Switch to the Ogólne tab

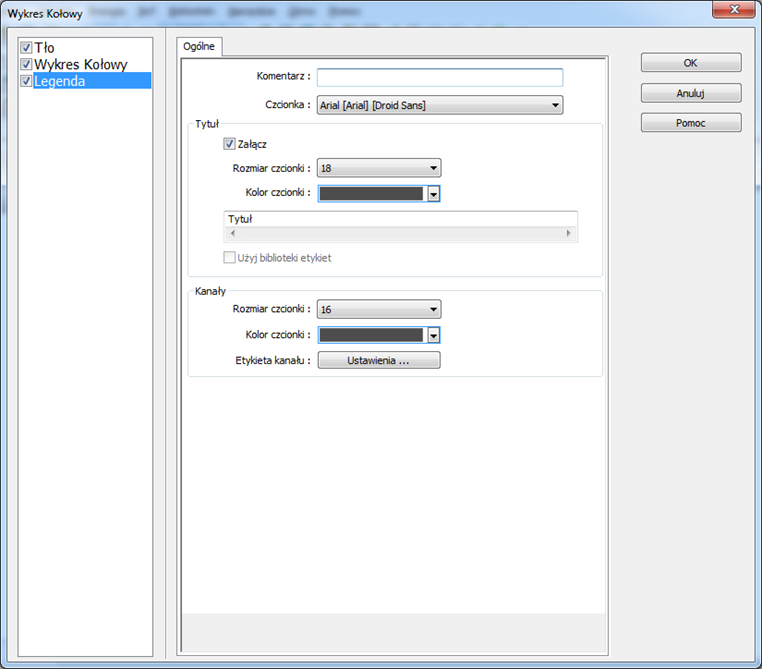199,47
